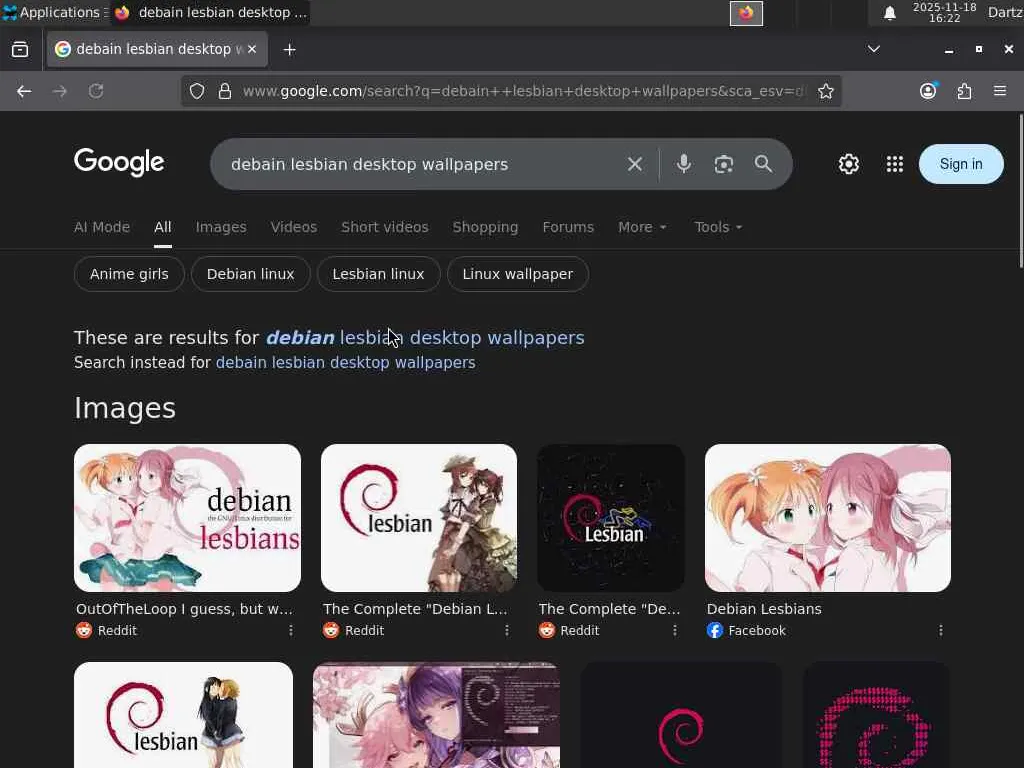This screenshot has width=1024, height=768.
Task: Open Firefox hamburger application menu
Action: (1000, 91)
